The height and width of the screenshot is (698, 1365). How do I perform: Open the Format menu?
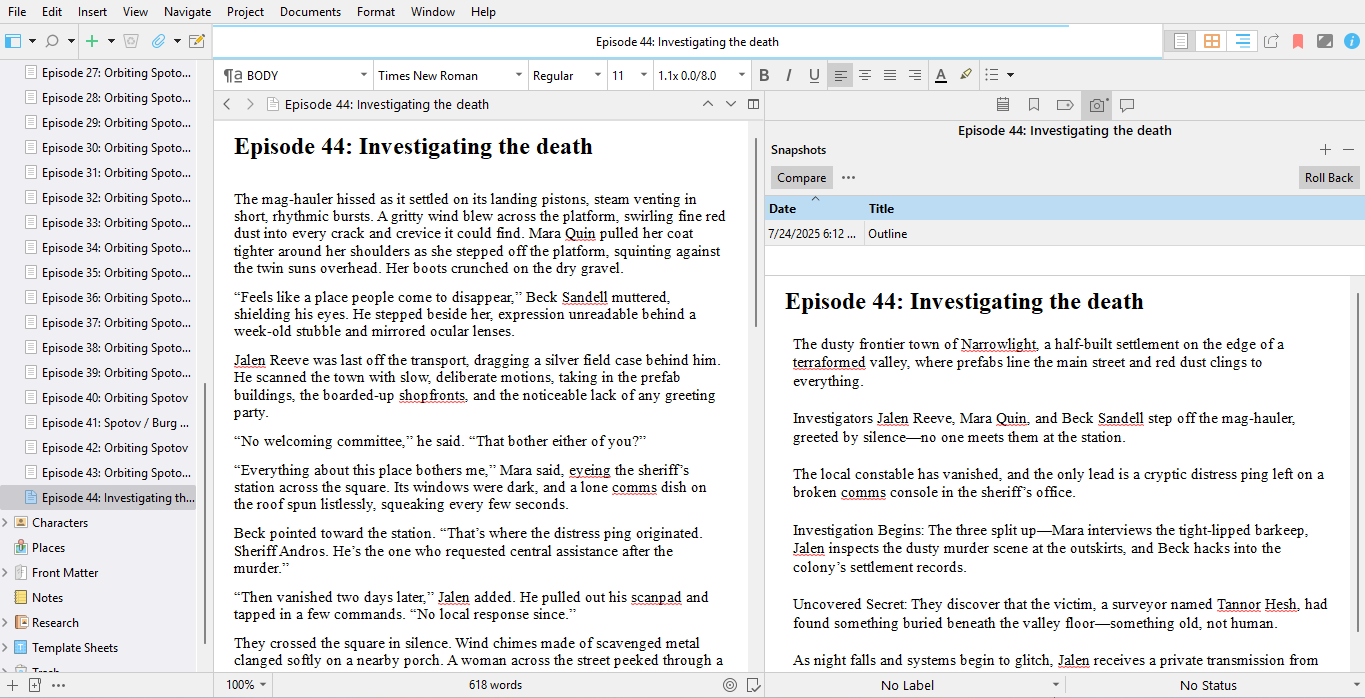click(x=376, y=12)
